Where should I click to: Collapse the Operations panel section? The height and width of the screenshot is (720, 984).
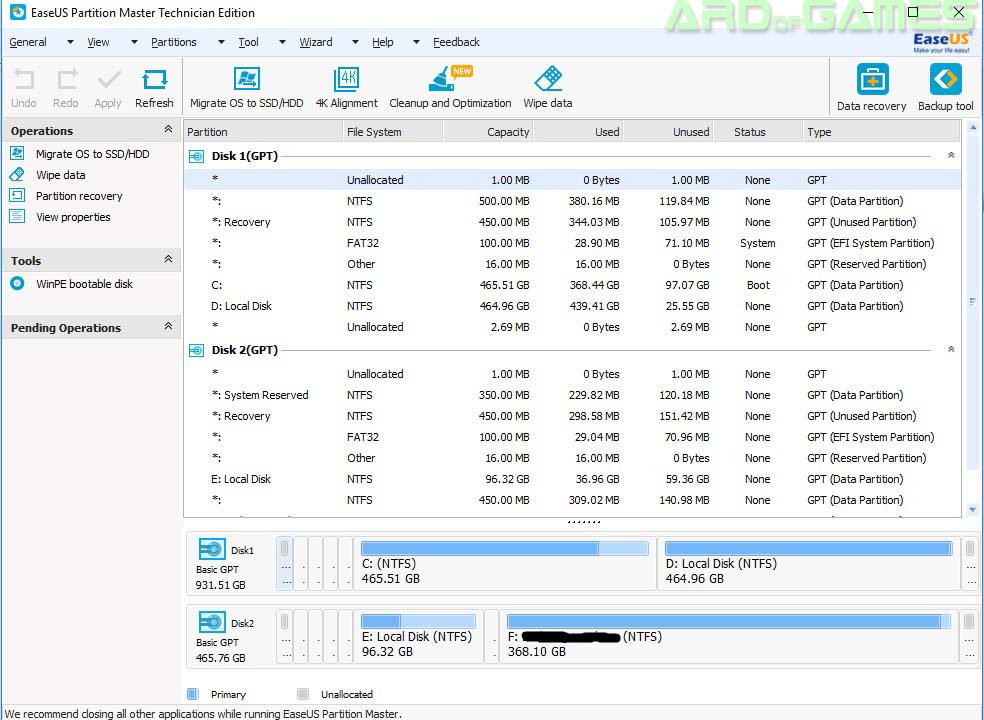tap(168, 129)
